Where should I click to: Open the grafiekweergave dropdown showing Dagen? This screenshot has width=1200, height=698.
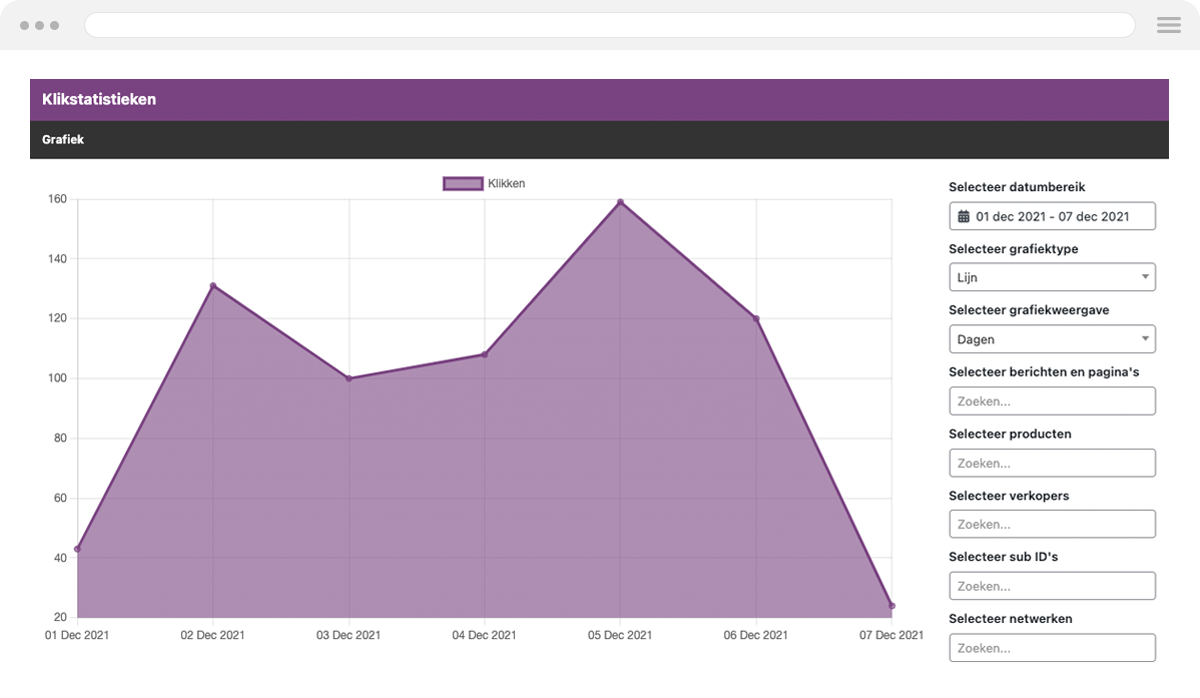(1052, 339)
